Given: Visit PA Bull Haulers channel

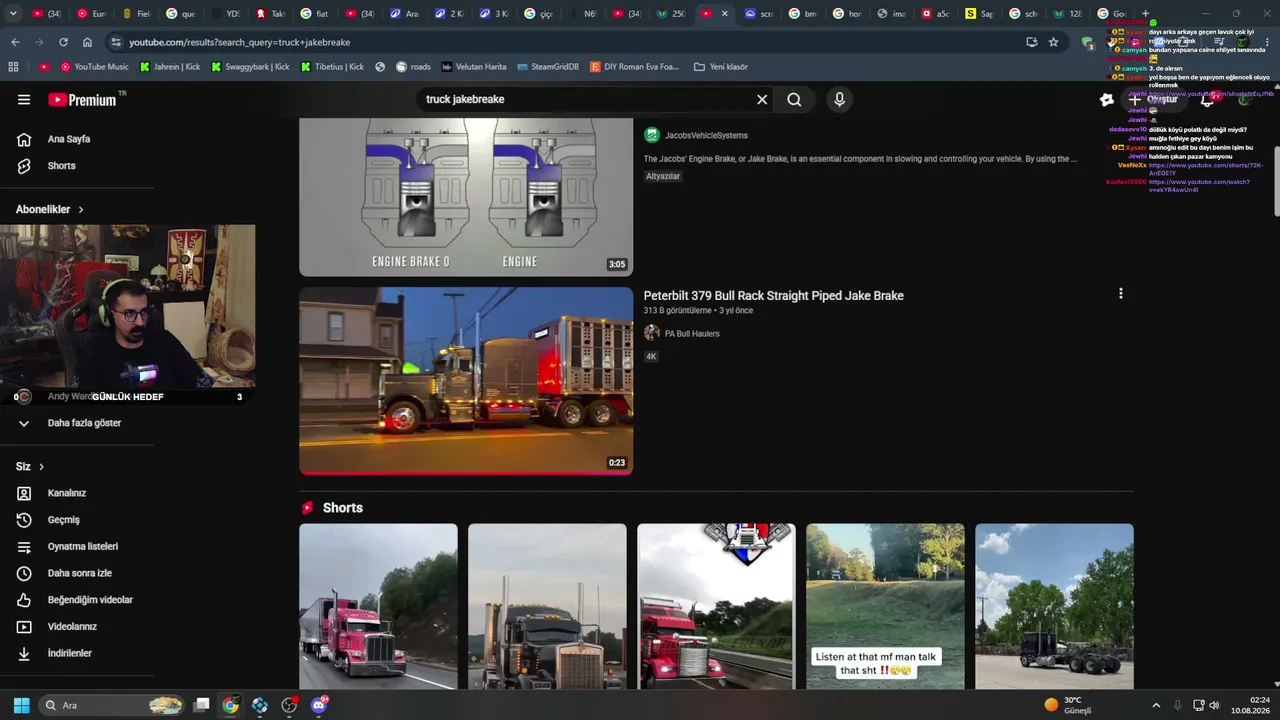Looking at the screenshot, I should 692,334.
